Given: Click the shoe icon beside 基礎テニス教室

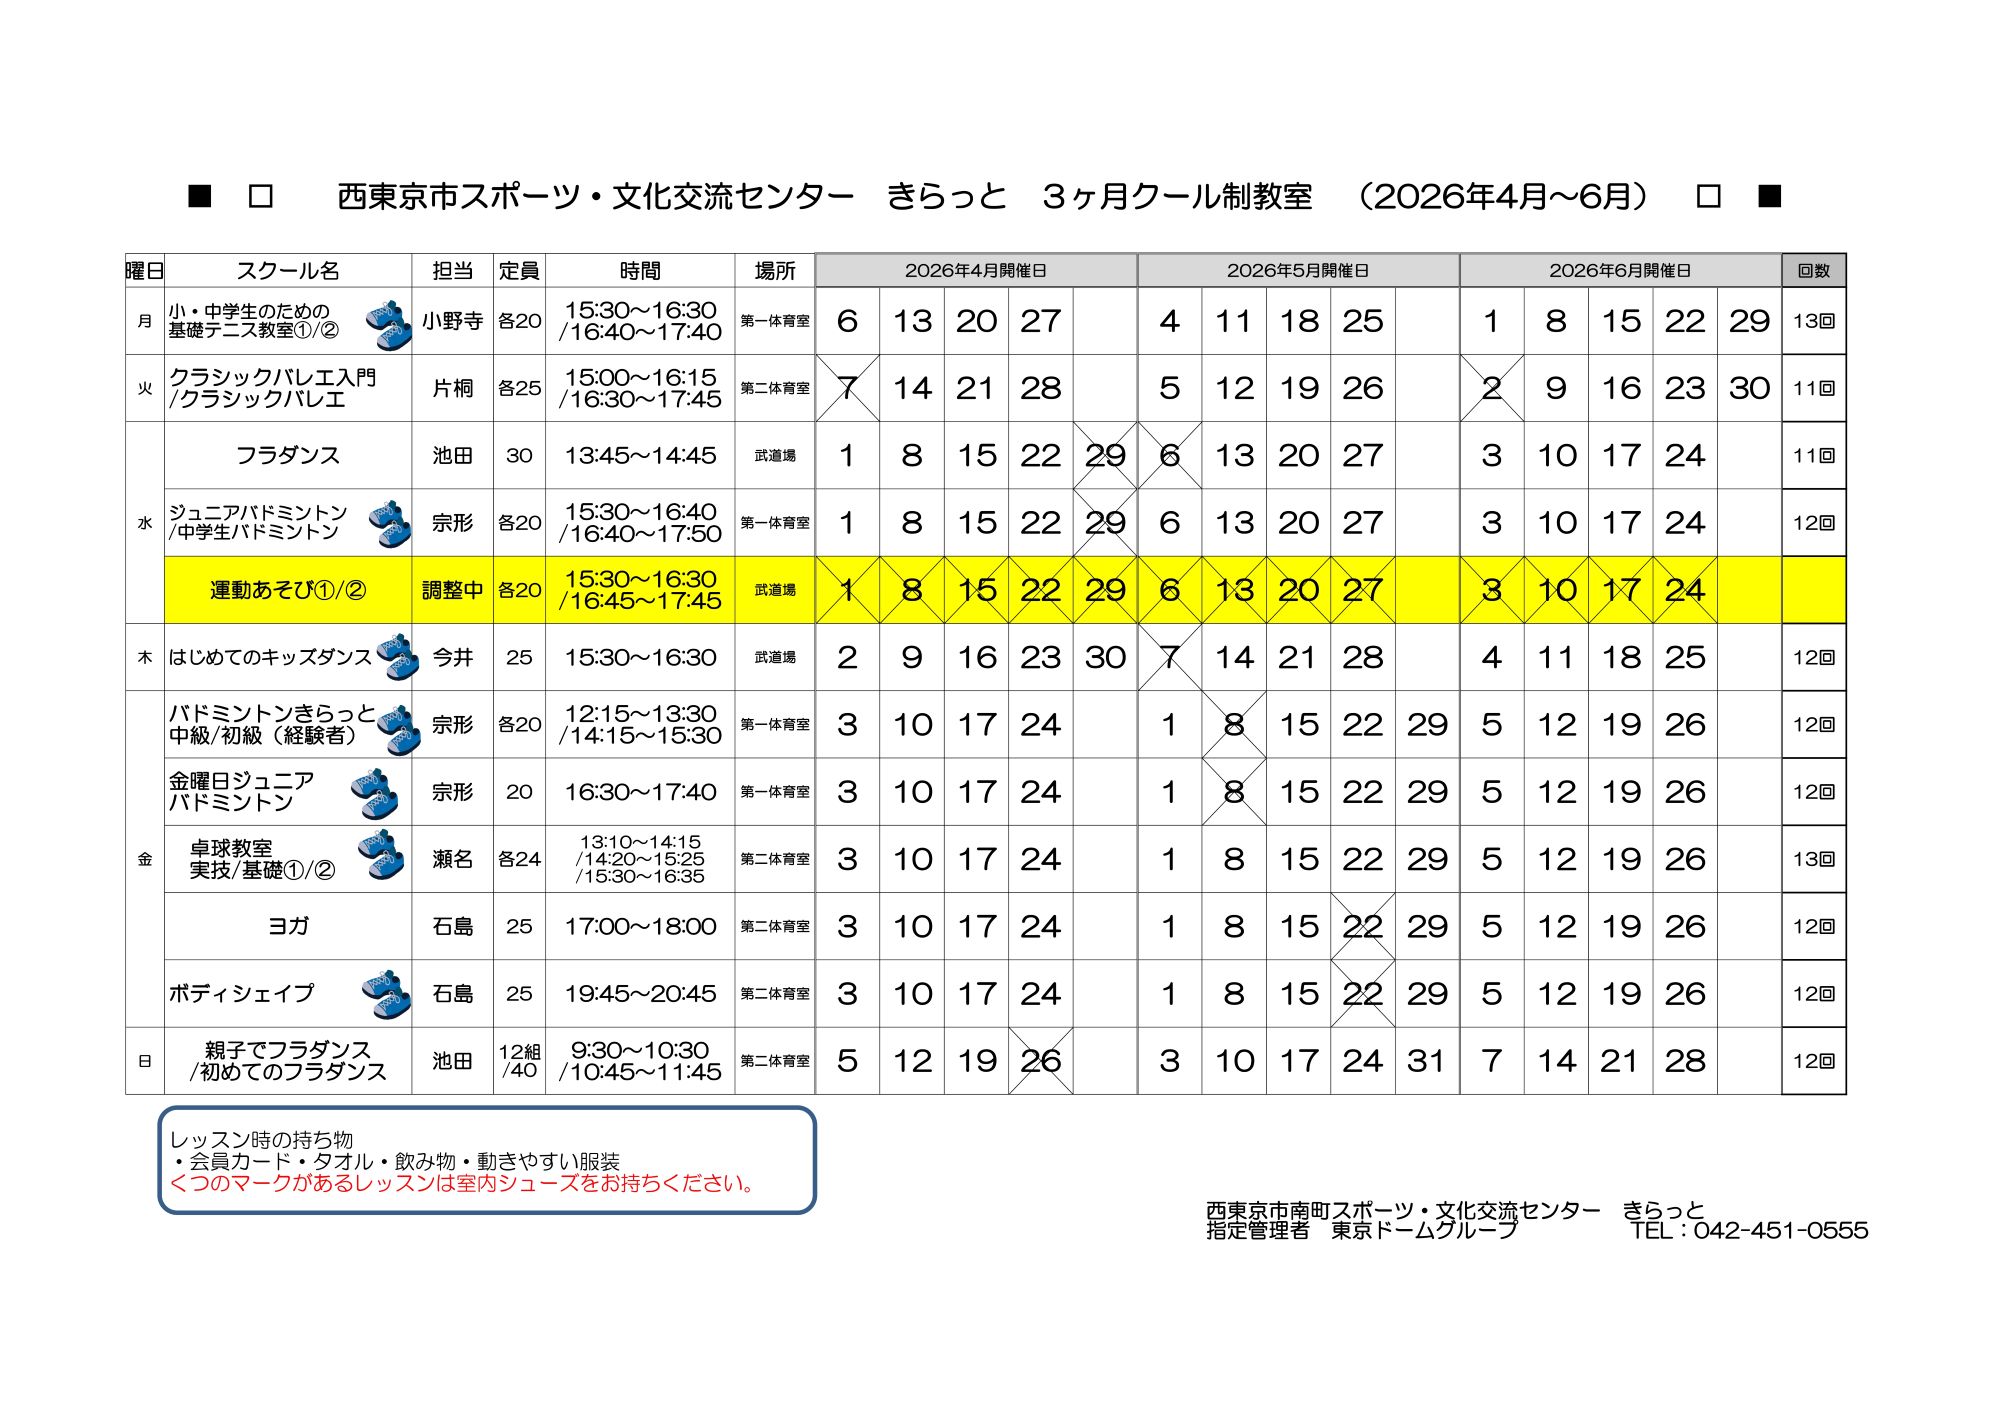Looking at the screenshot, I should [x=389, y=325].
